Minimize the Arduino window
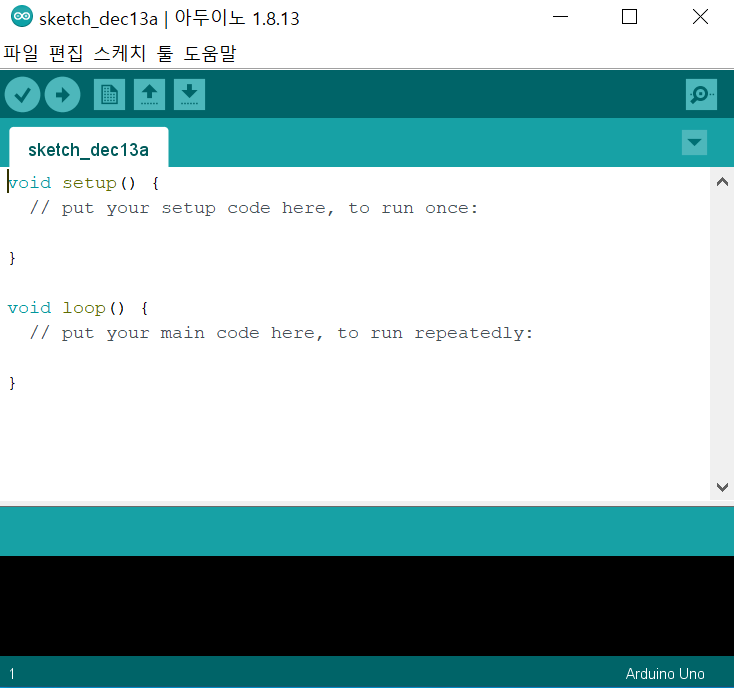734x688 pixels. (560, 17)
